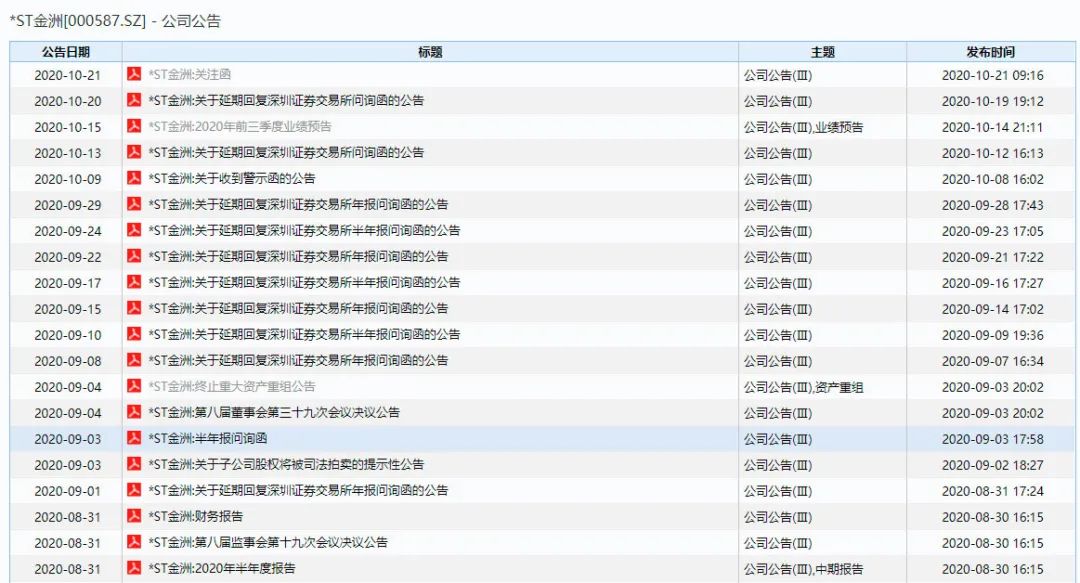Select publish time 2020-10-14 21:11
The image size is (1080, 583).
993,127
